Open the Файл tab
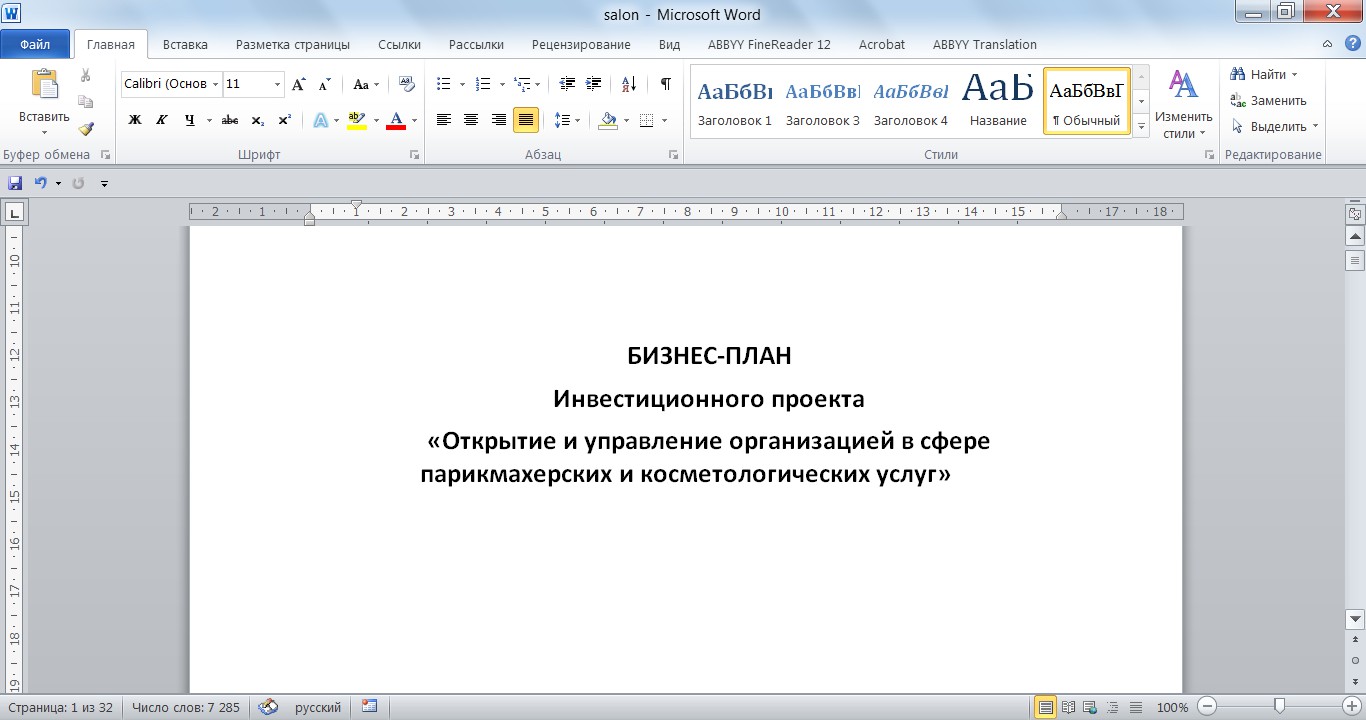 click(35, 44)
